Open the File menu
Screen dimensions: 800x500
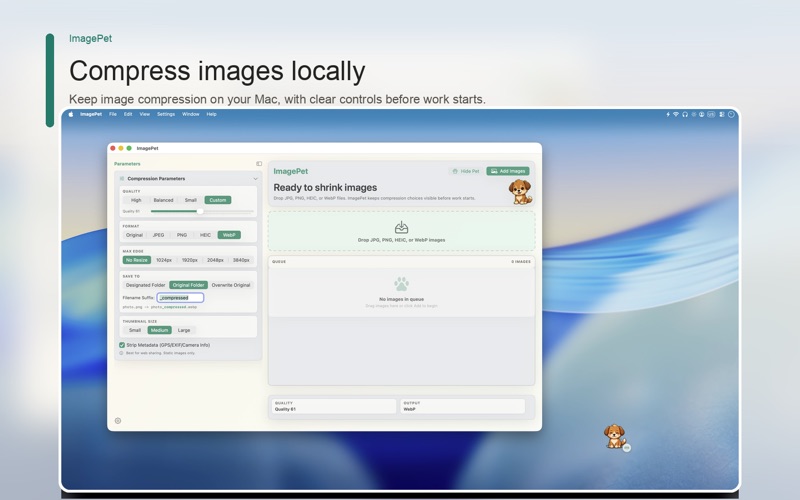click(113, 114)
